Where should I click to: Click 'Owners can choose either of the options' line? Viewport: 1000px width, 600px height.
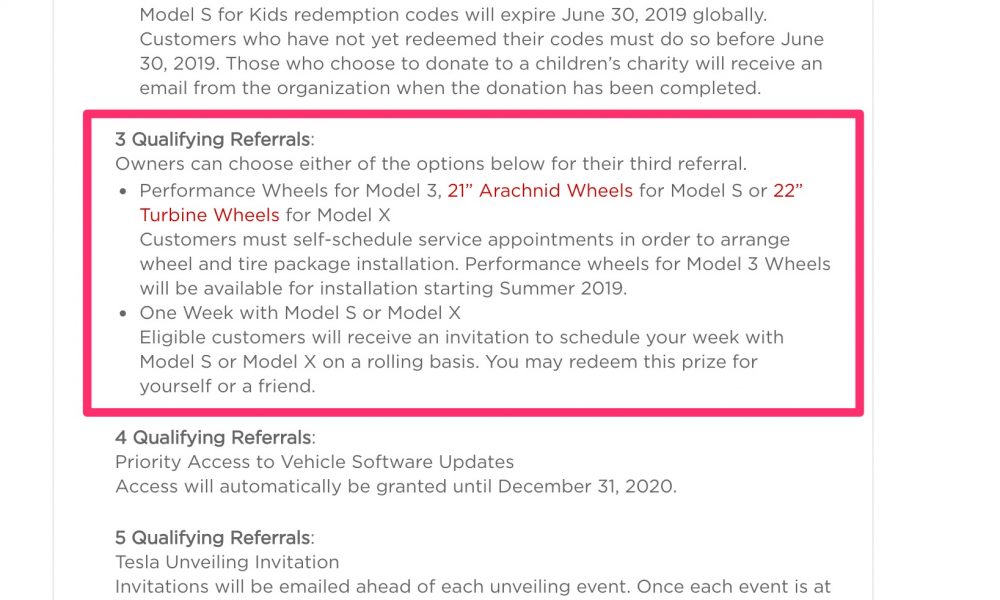click(x=430, y=164)
